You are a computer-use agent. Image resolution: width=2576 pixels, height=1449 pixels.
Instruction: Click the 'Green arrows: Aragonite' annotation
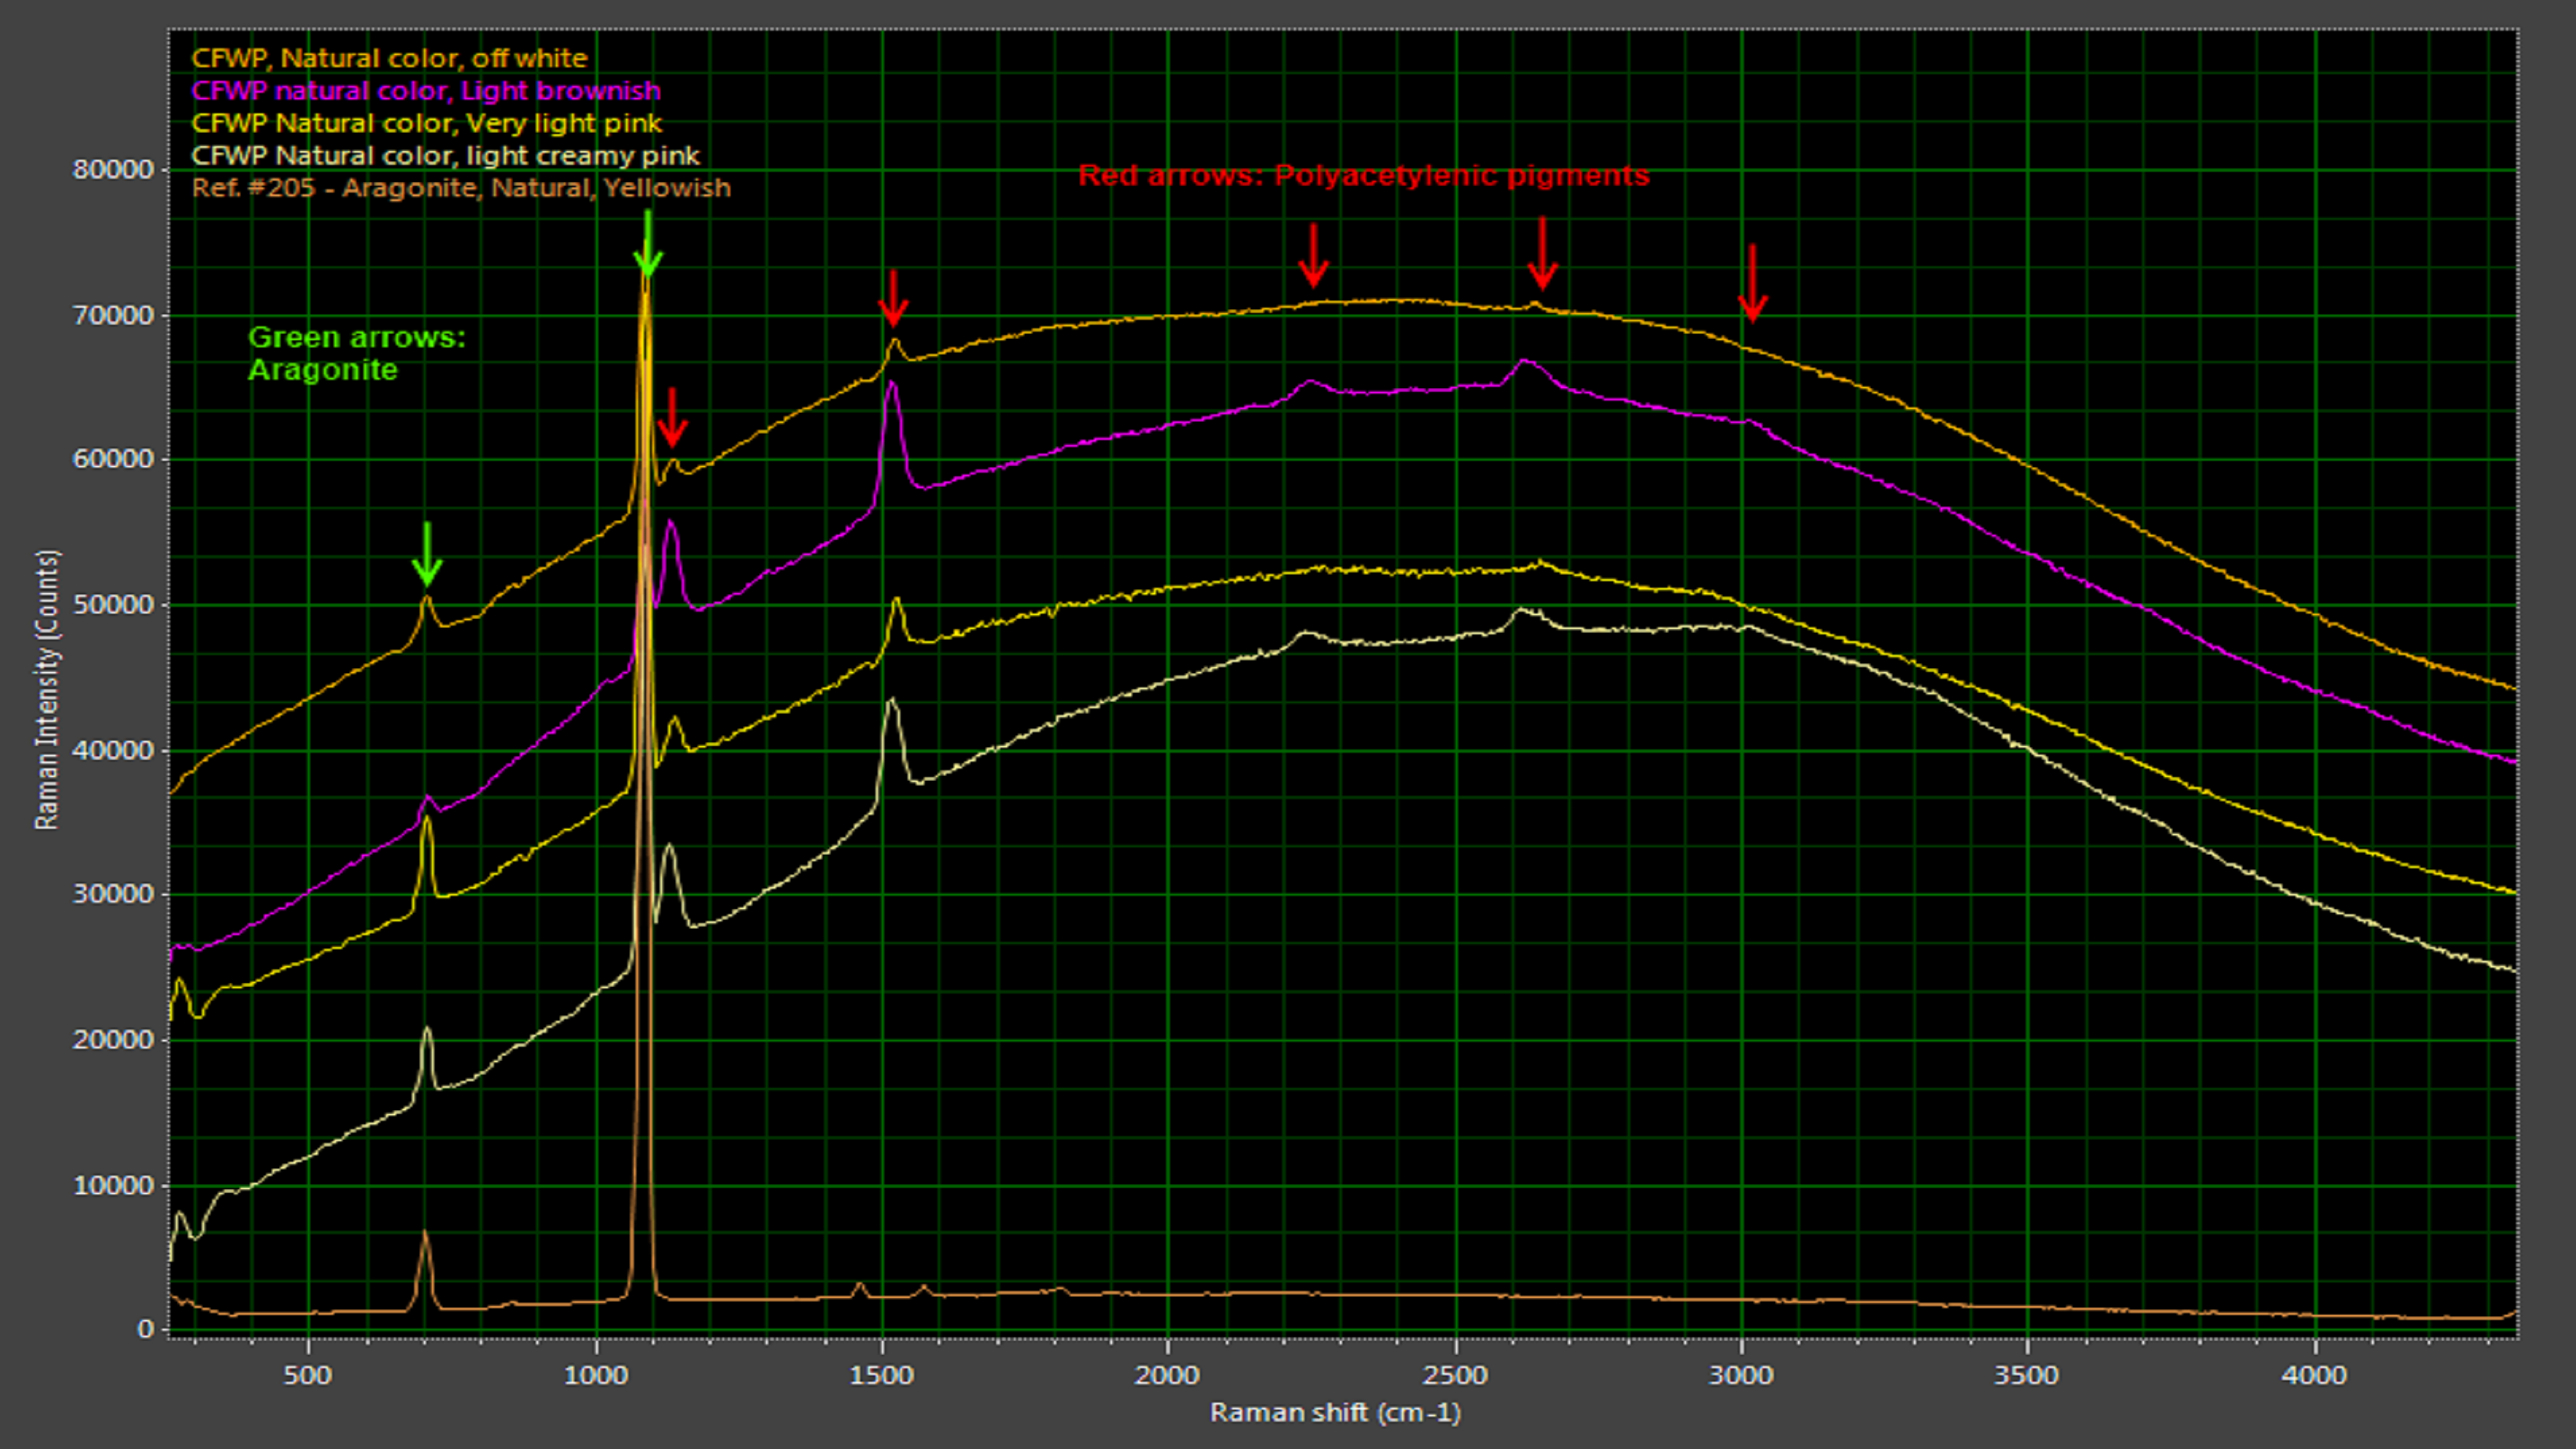click(x=356, y=353)
